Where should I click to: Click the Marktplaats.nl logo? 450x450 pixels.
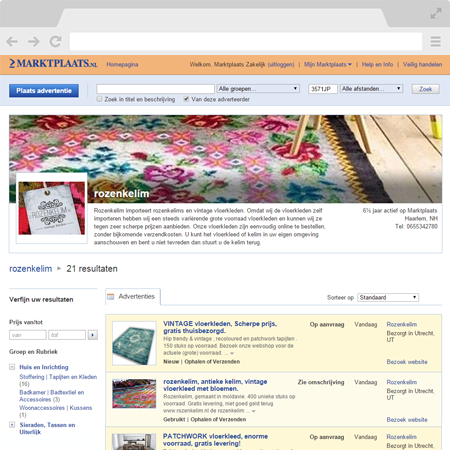[53, 63]
